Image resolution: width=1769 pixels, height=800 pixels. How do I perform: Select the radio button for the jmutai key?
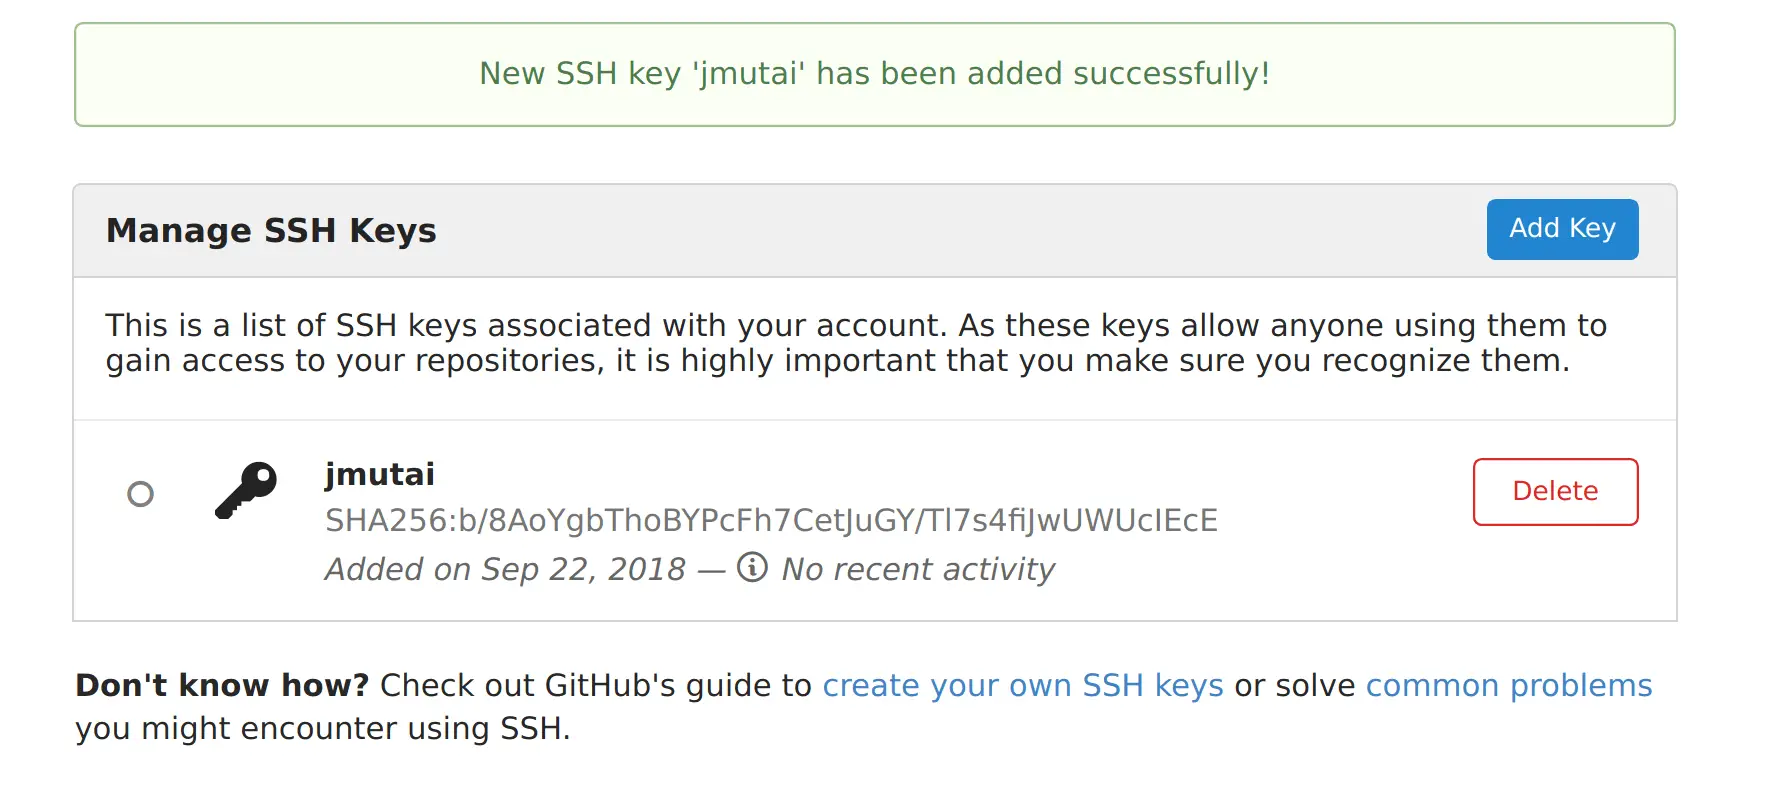pyautogui.click(x=140, y=493)
